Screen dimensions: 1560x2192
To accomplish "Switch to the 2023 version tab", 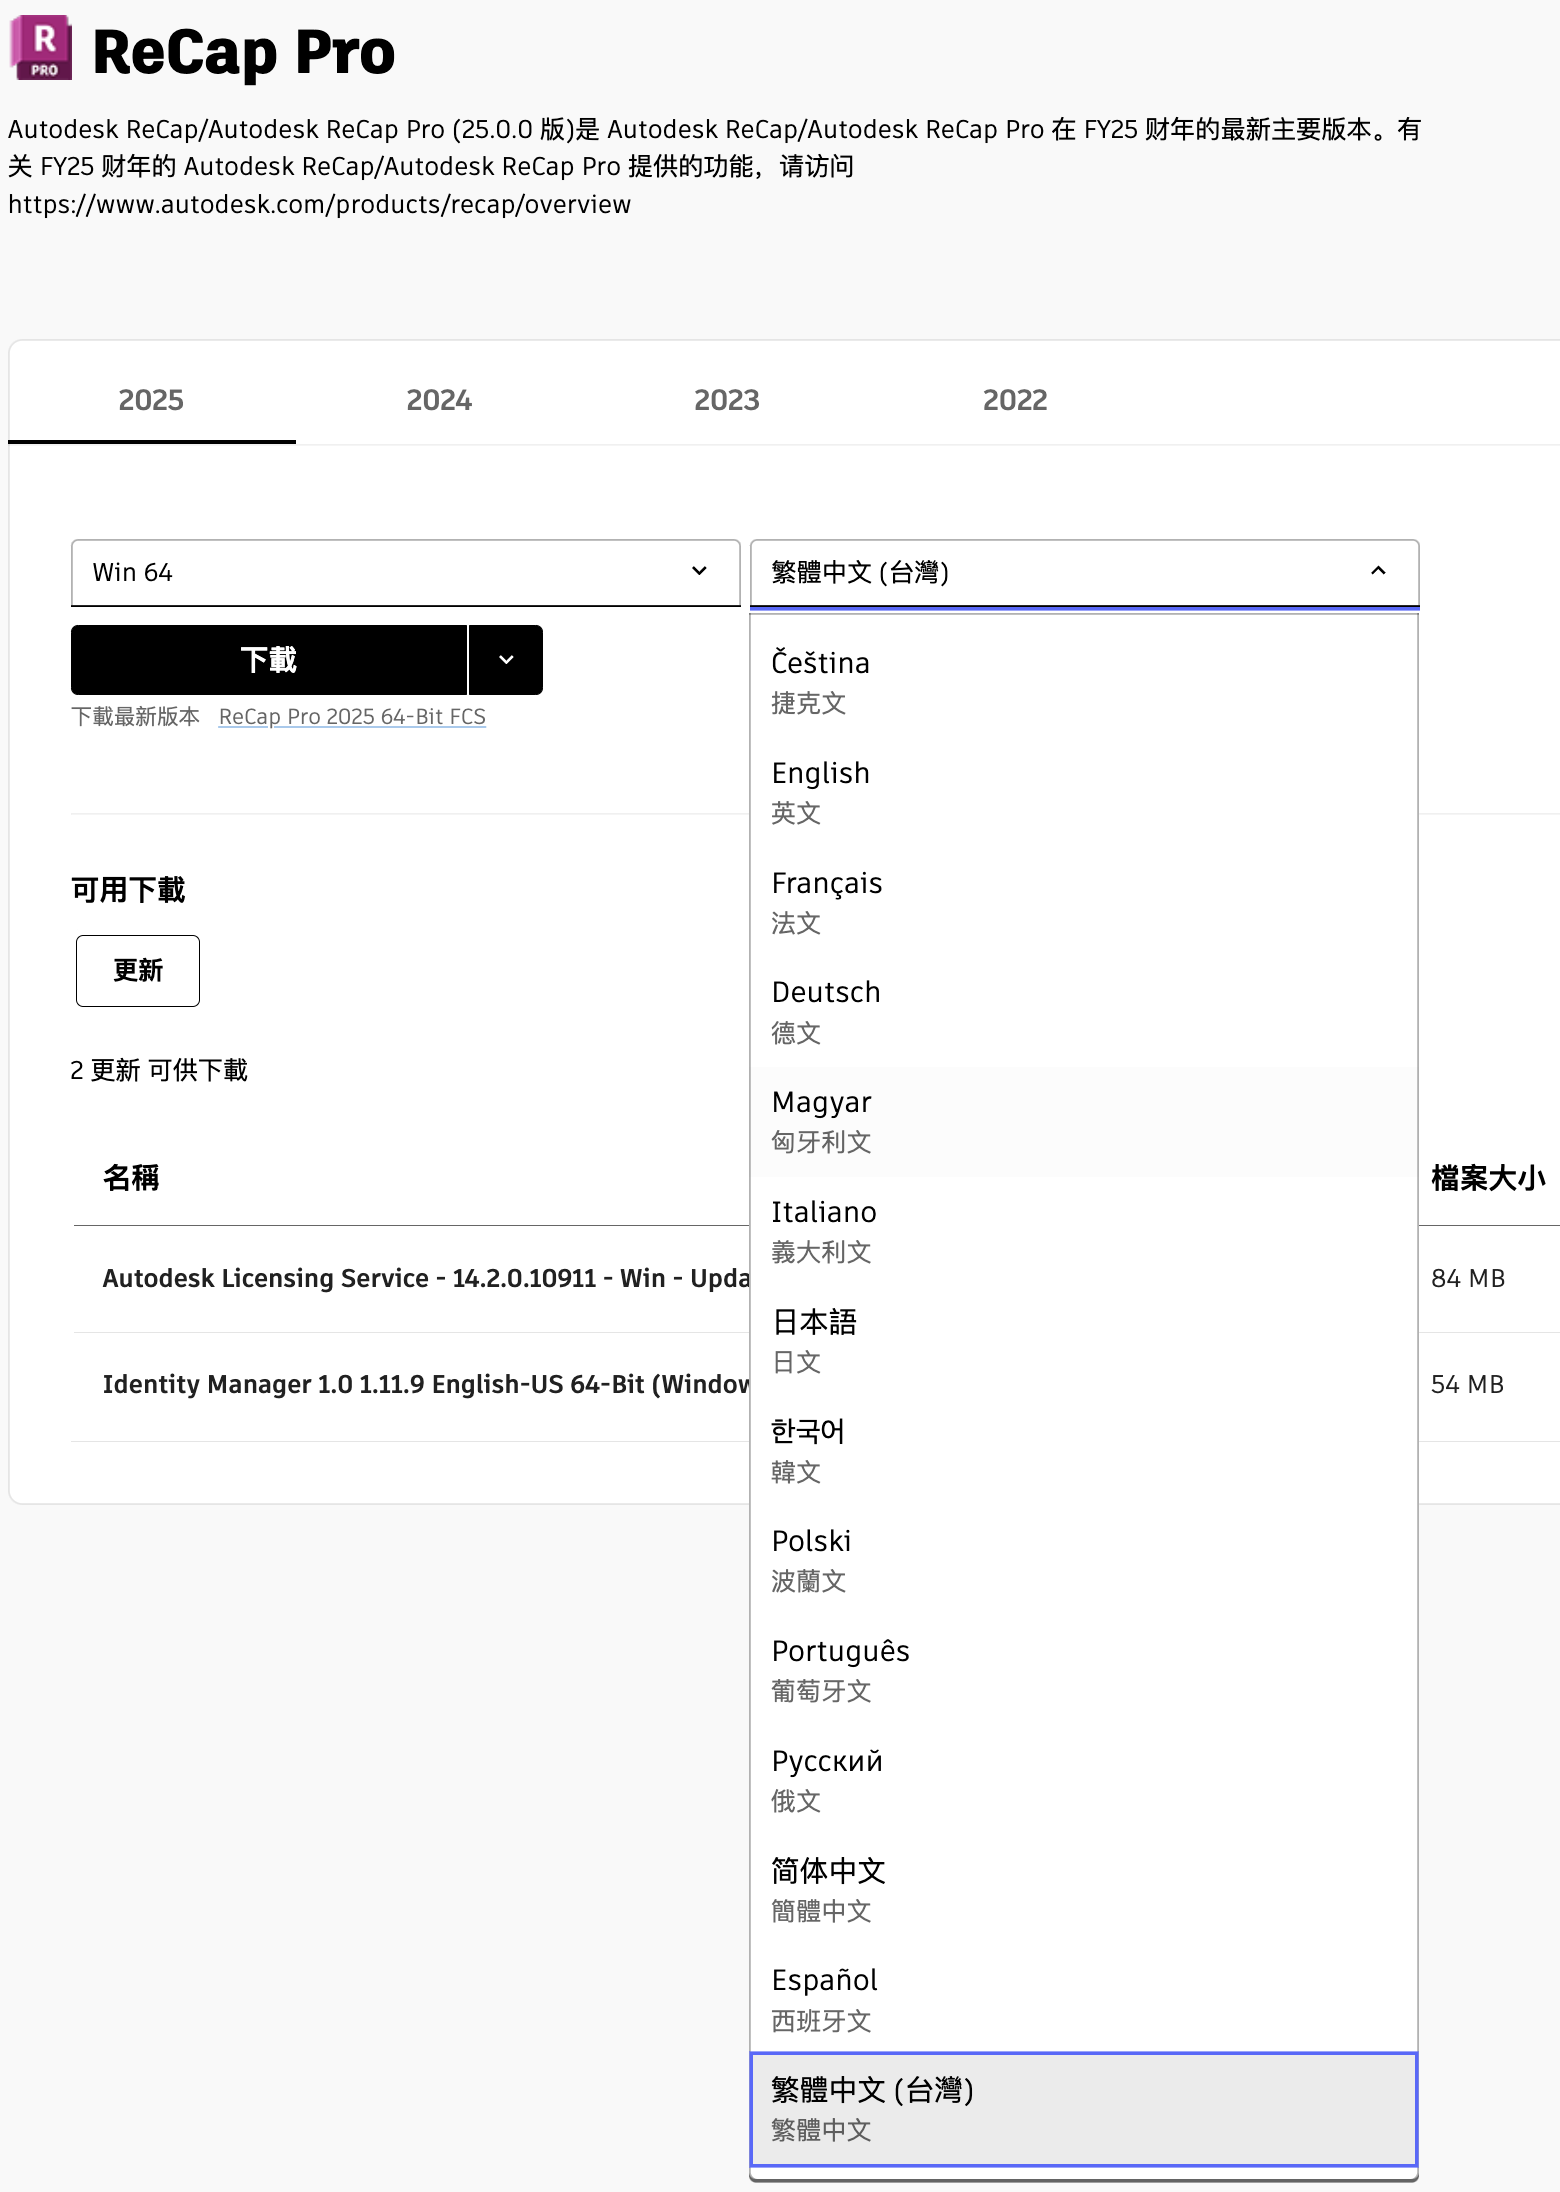I will pyautogui.click(x=726, y=400).
